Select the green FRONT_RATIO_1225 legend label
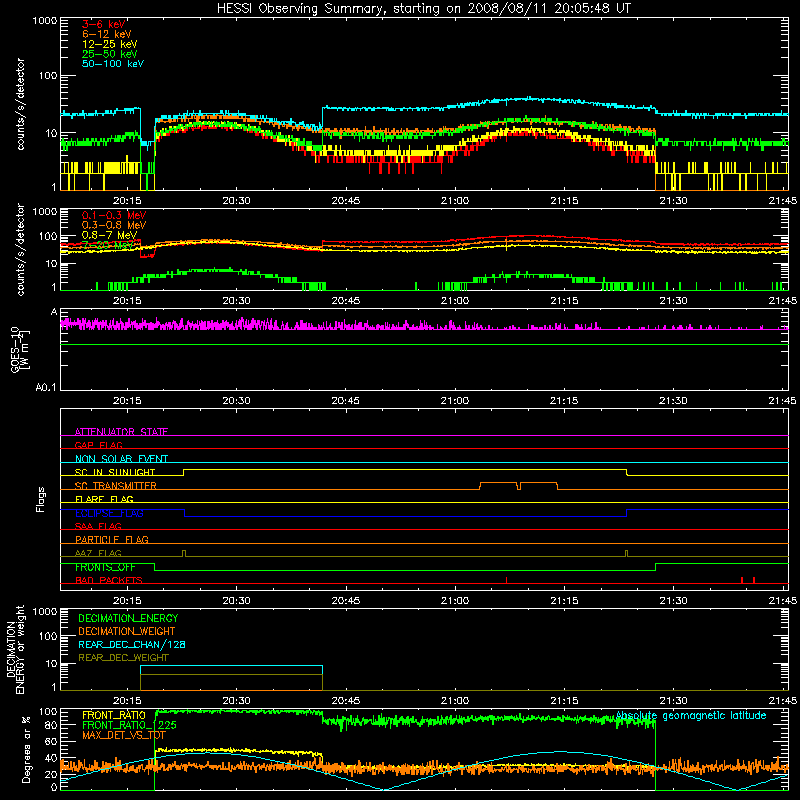800x800 pixels. (x=129, y=725)
